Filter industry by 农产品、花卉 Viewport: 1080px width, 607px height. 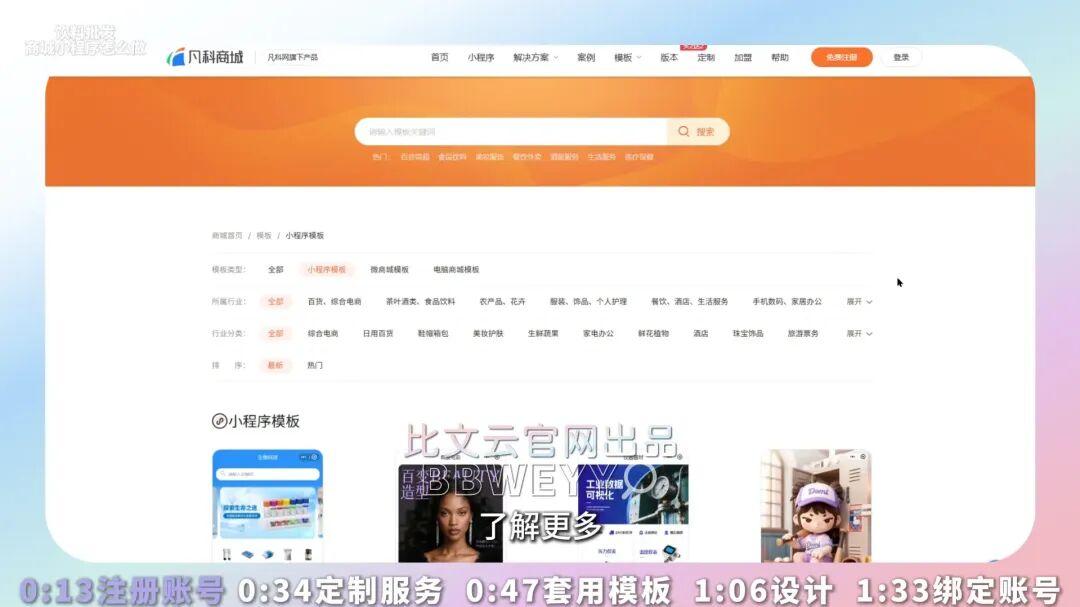[x=502, y=301]
